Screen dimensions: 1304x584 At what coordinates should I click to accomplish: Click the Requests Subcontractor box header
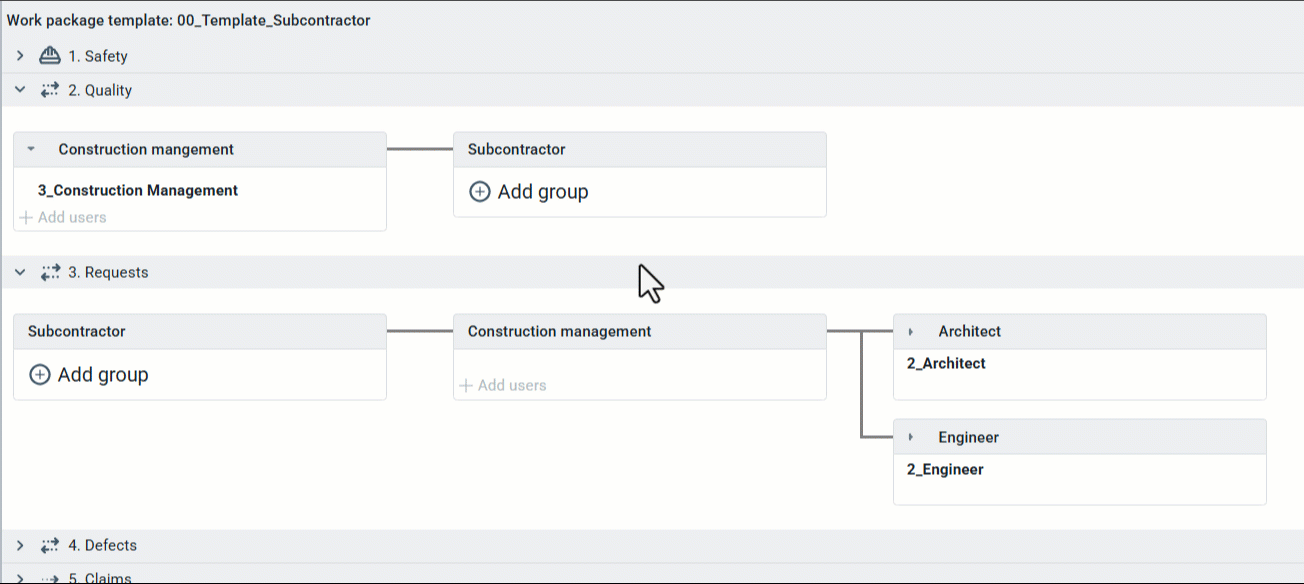pos(200,332)
